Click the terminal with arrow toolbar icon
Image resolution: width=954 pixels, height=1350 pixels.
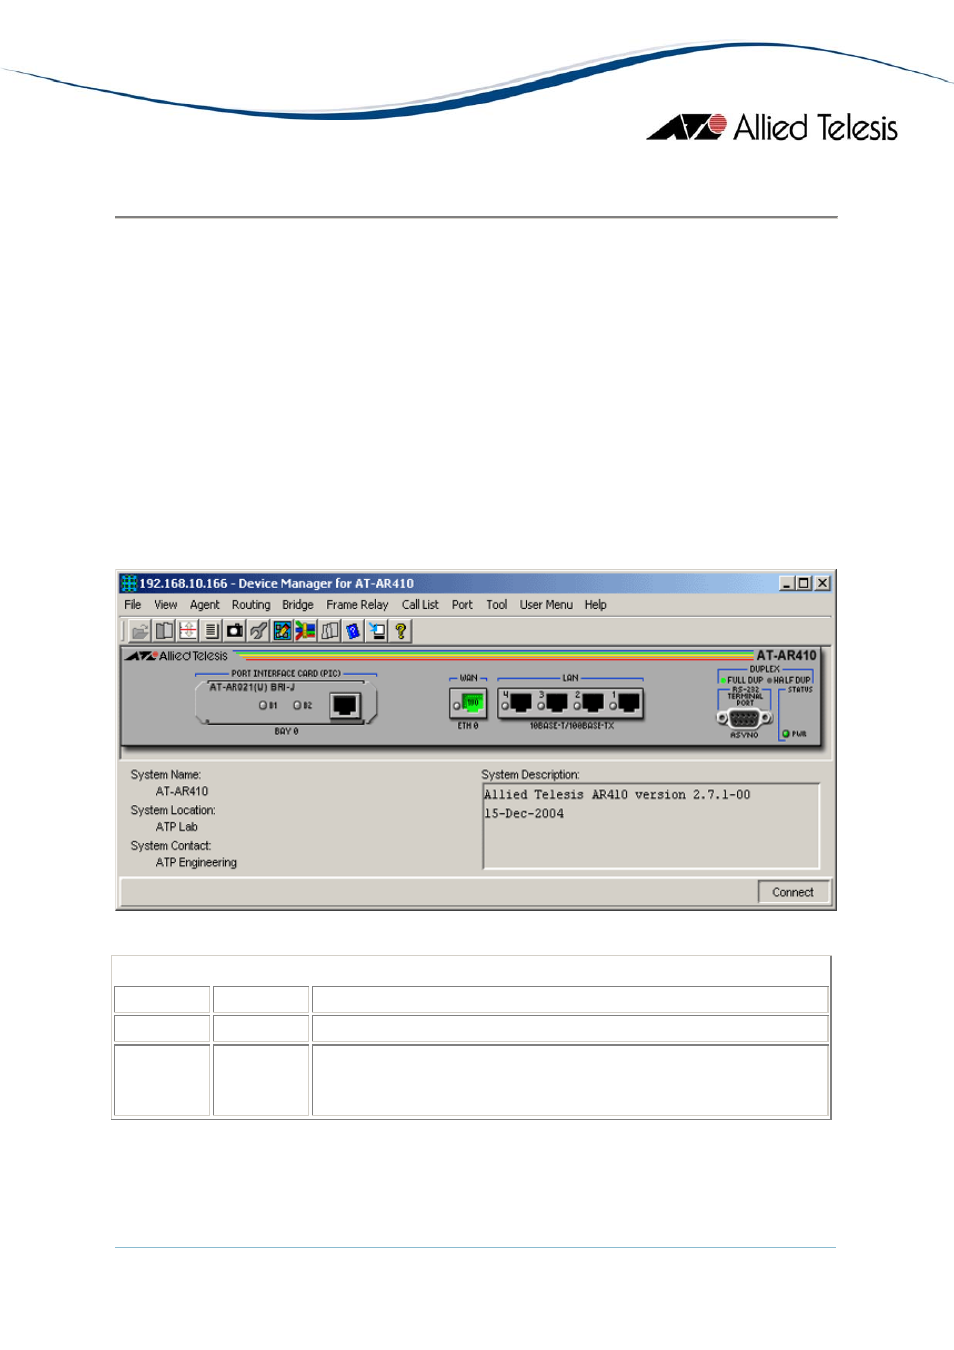[x=377, y=631]
